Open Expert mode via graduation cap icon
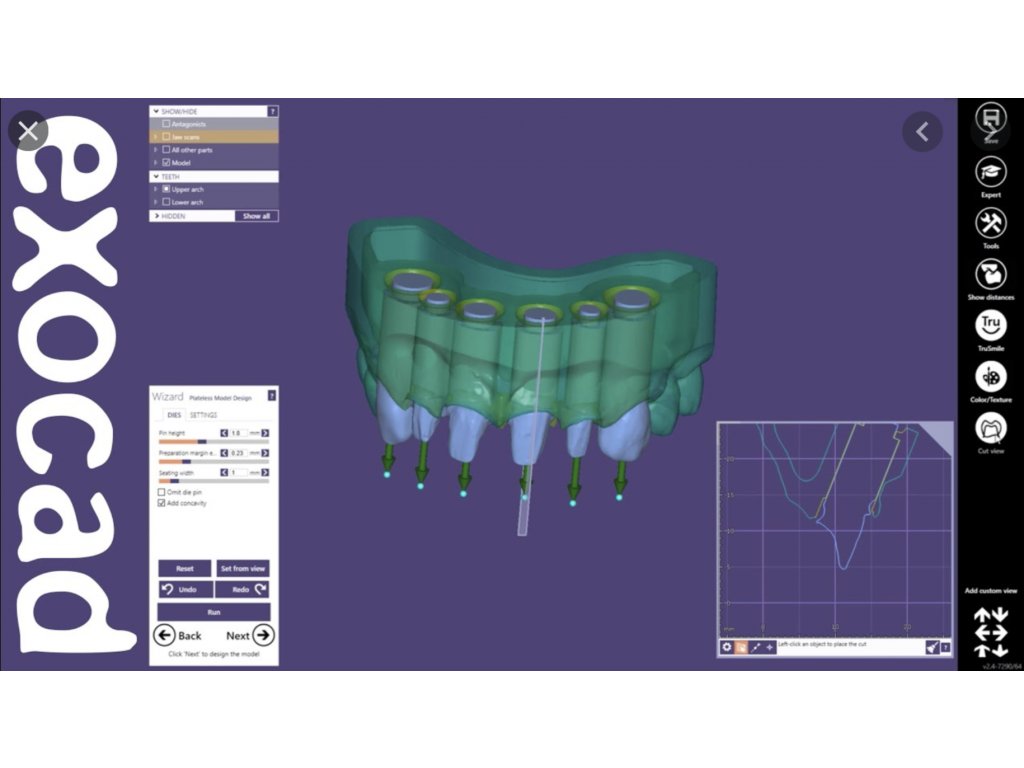1024x768 pixels. click(991, 172)
